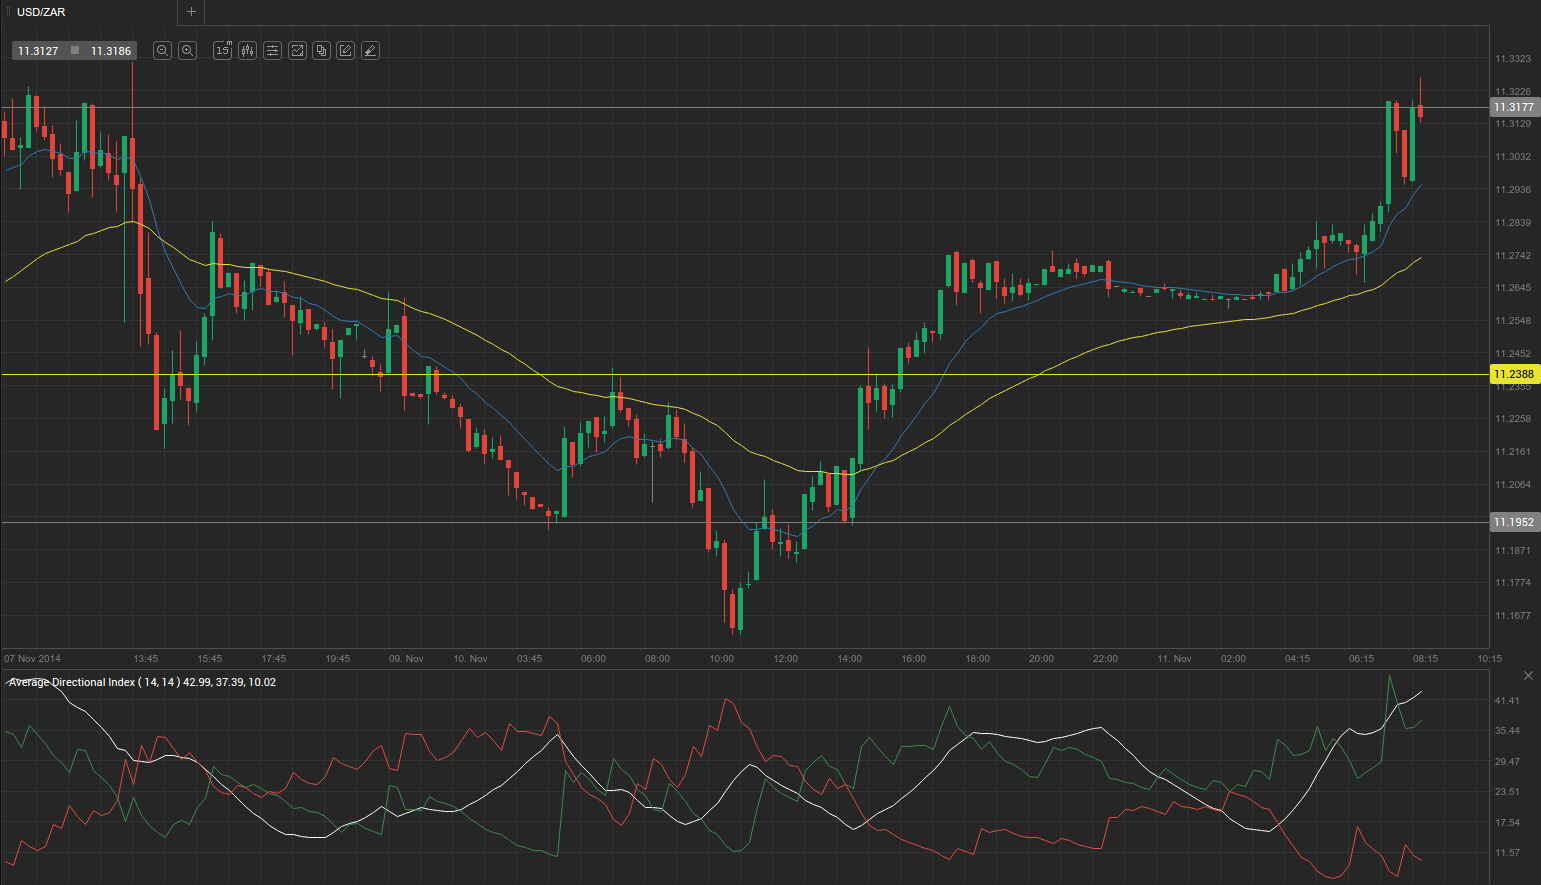Select the zoom out magnifier tool
1541x885 pixels.
click(x=162, y=50)
